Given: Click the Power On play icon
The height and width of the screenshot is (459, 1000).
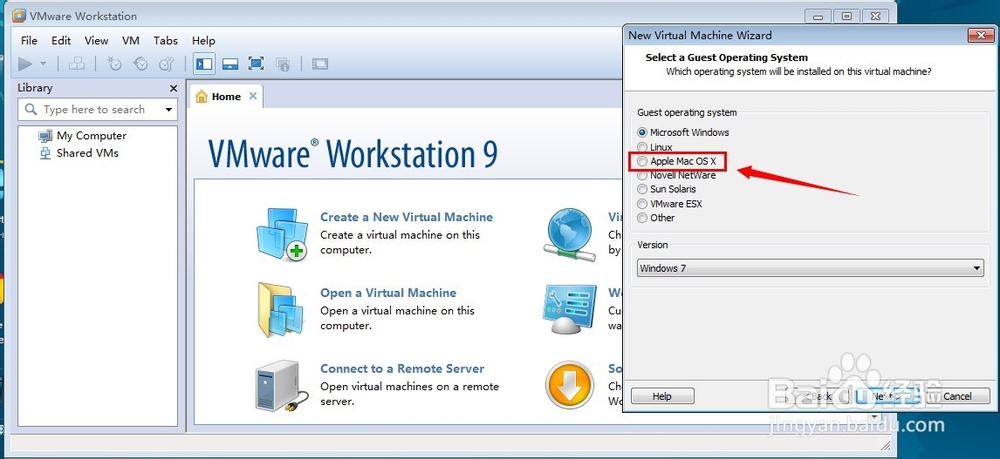Looking at the screenshot, I should (x=25, y=64).
